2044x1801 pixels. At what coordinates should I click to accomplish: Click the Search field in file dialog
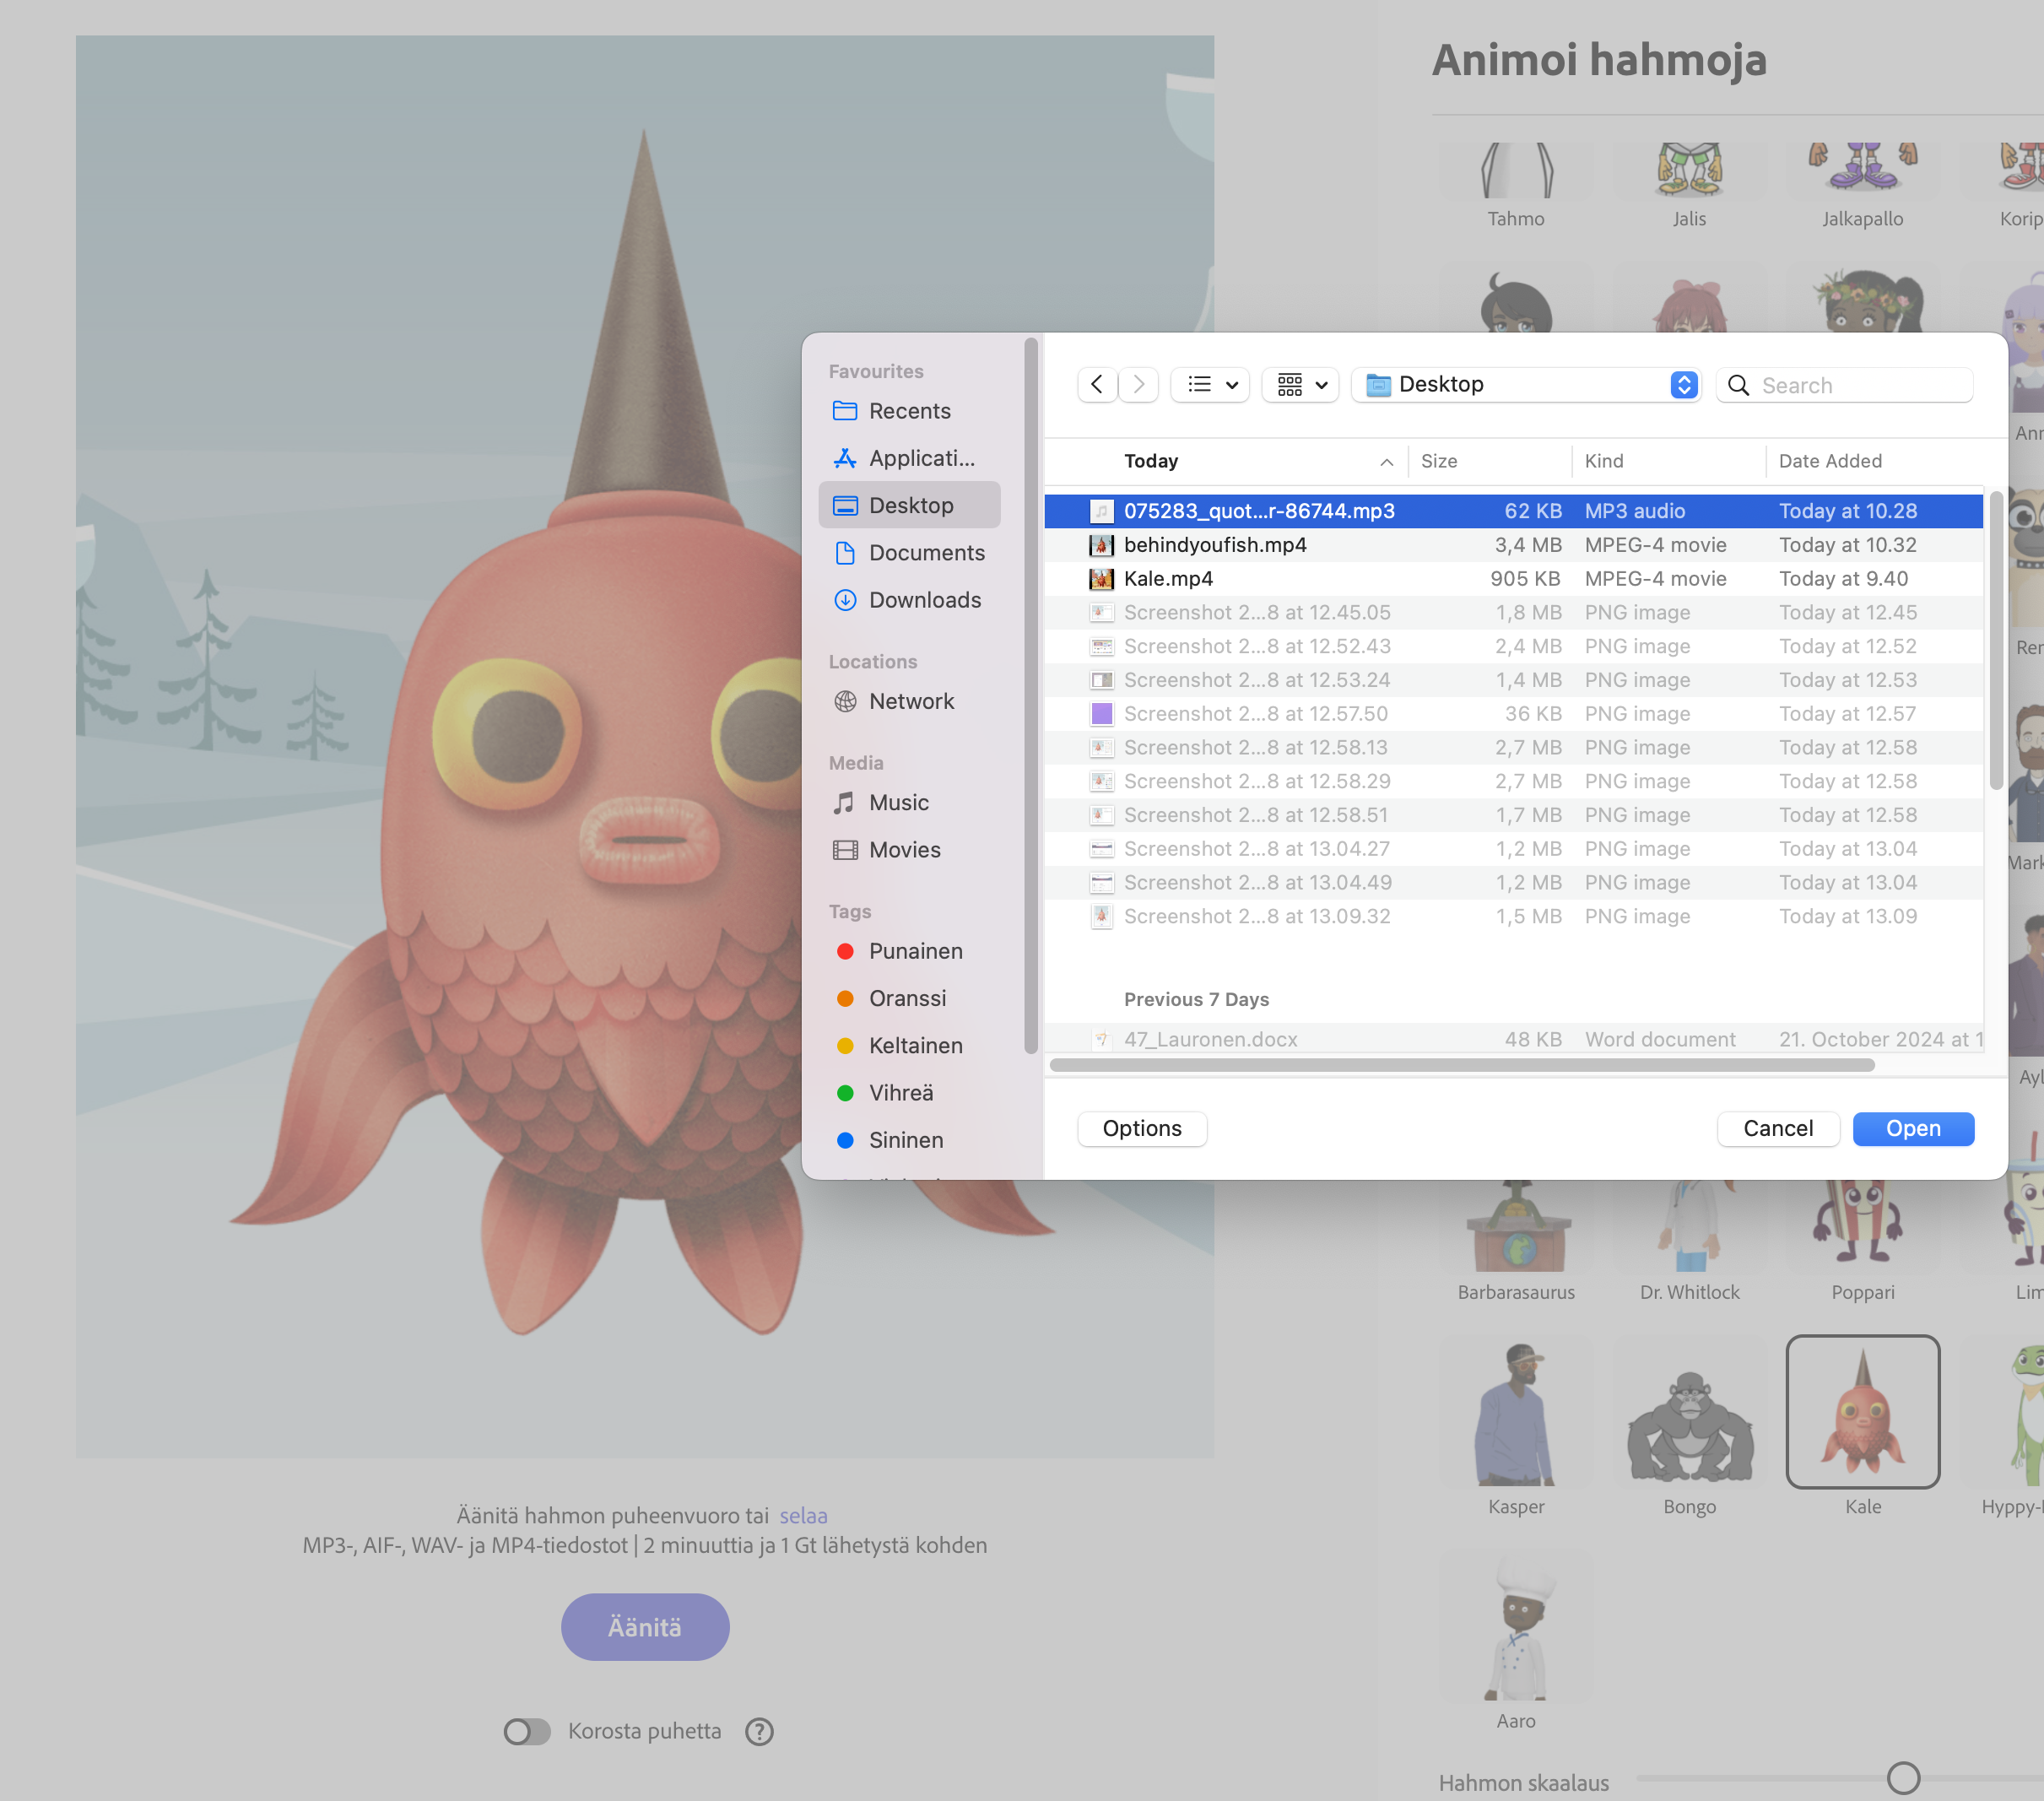[1860, 385]
